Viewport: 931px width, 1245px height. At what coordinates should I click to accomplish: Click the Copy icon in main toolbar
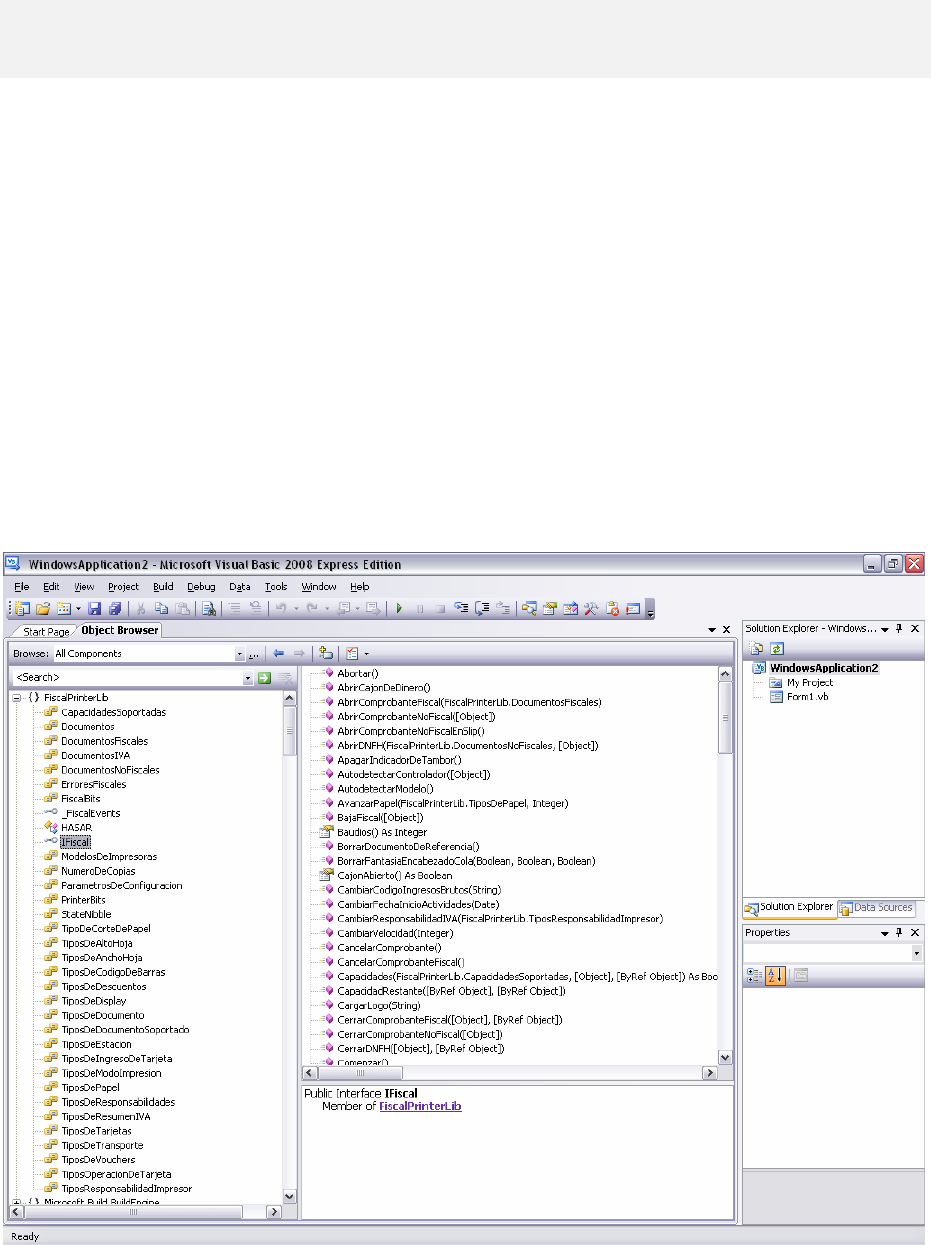point(161,608)
